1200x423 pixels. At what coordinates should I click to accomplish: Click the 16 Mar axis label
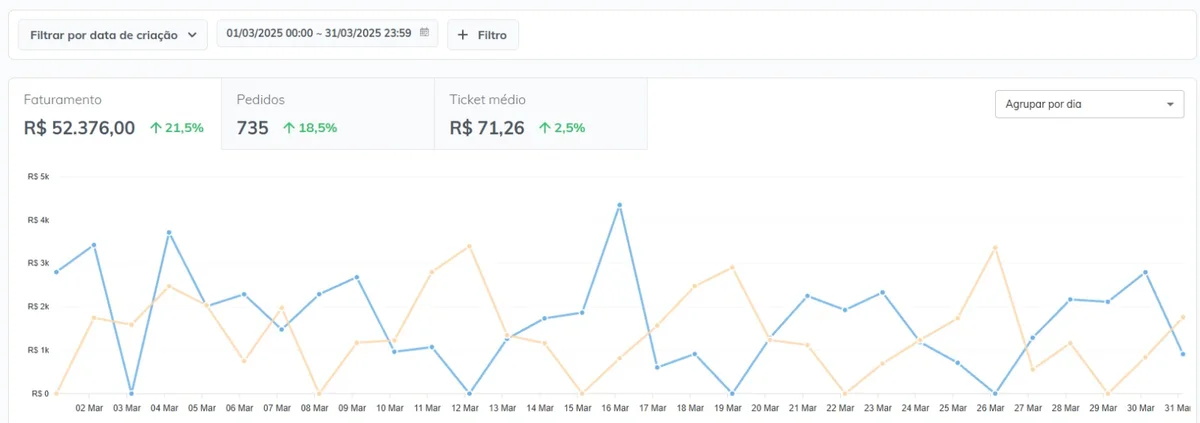pyautogui.click(x=614, y=408)
